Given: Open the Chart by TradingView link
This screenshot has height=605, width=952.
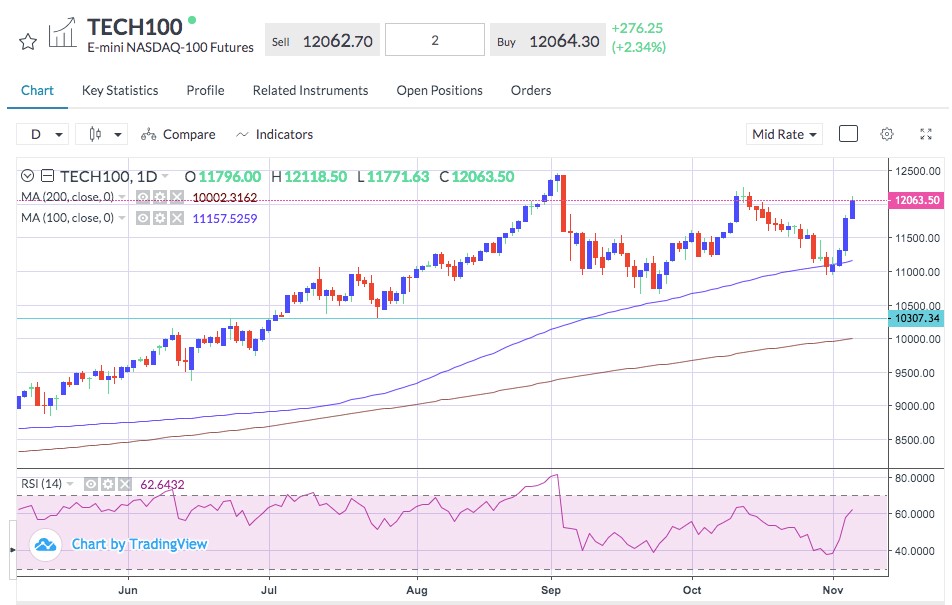Looking at the screenshot, I should pos(139,544).
